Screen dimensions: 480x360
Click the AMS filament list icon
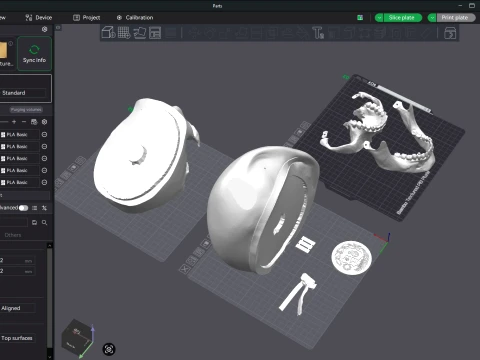tap(34, 122)
